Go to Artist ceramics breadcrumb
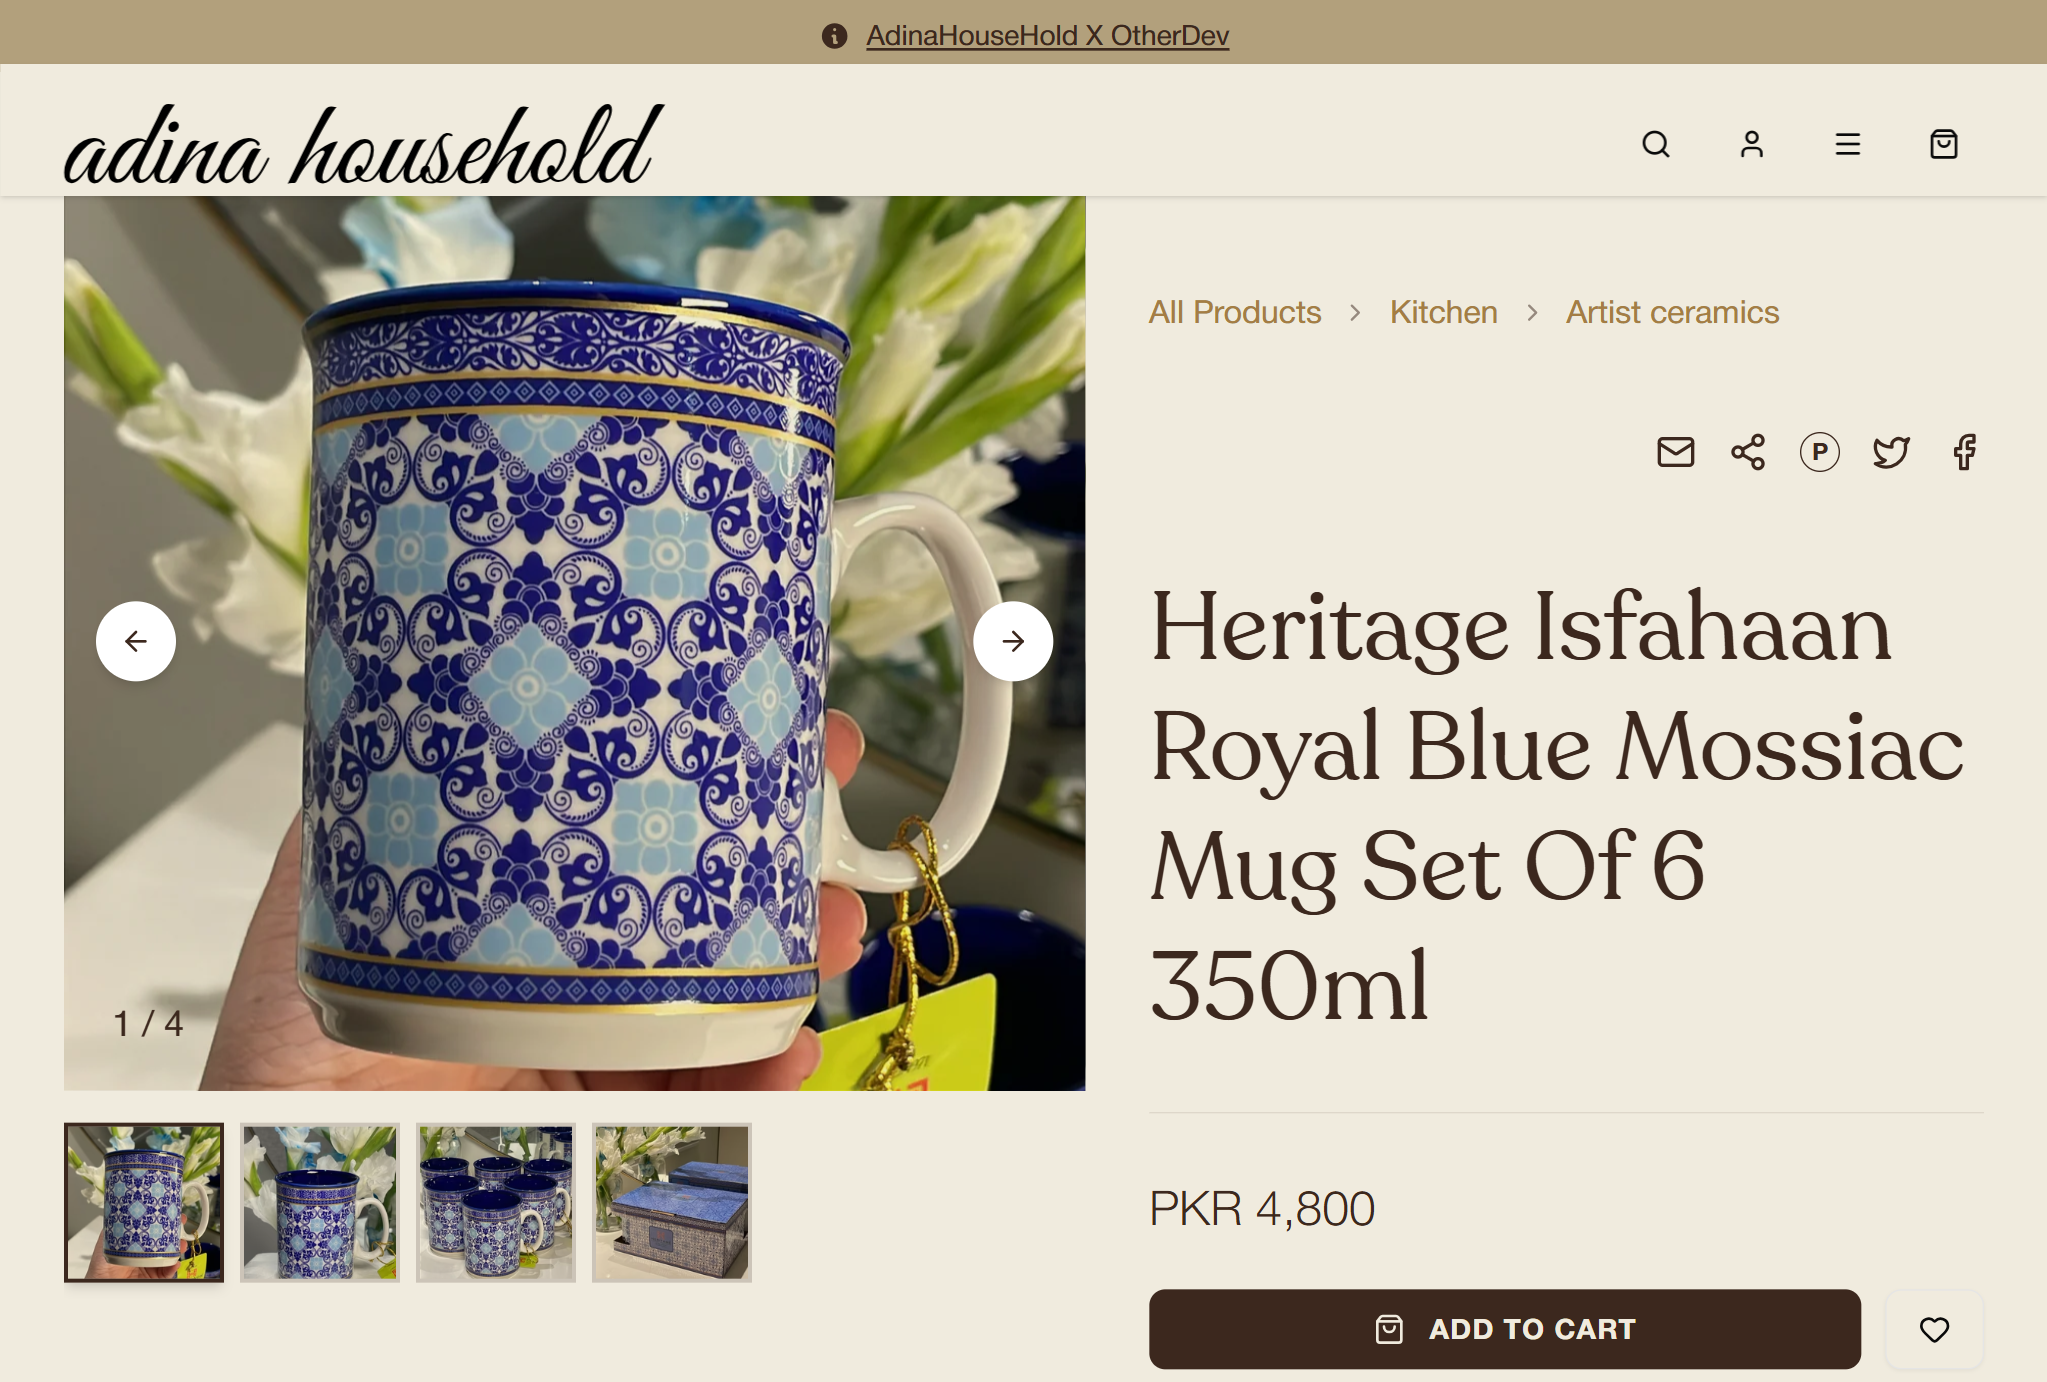 click(x=1672, y=312)
